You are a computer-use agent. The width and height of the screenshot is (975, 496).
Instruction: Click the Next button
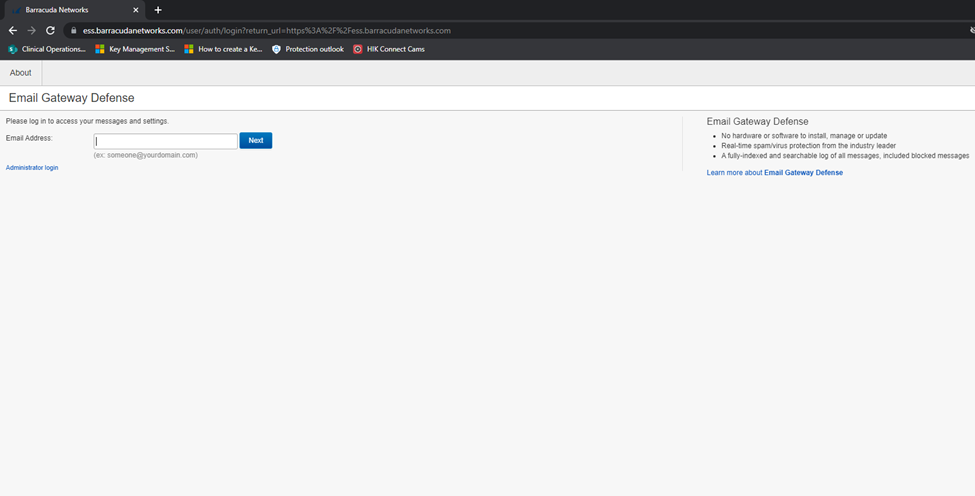click(x=256, y=140)
